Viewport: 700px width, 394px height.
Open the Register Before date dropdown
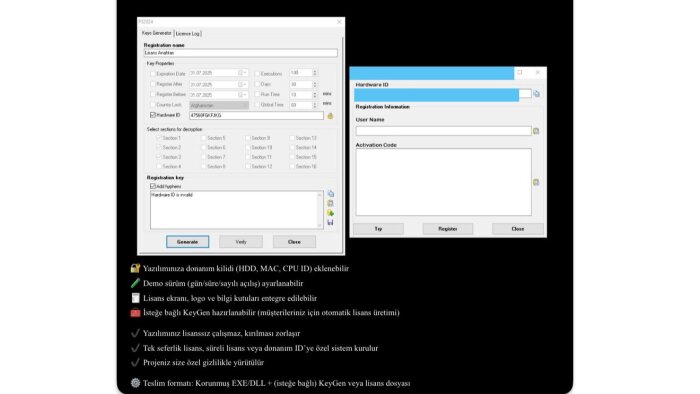coord(243,95)
